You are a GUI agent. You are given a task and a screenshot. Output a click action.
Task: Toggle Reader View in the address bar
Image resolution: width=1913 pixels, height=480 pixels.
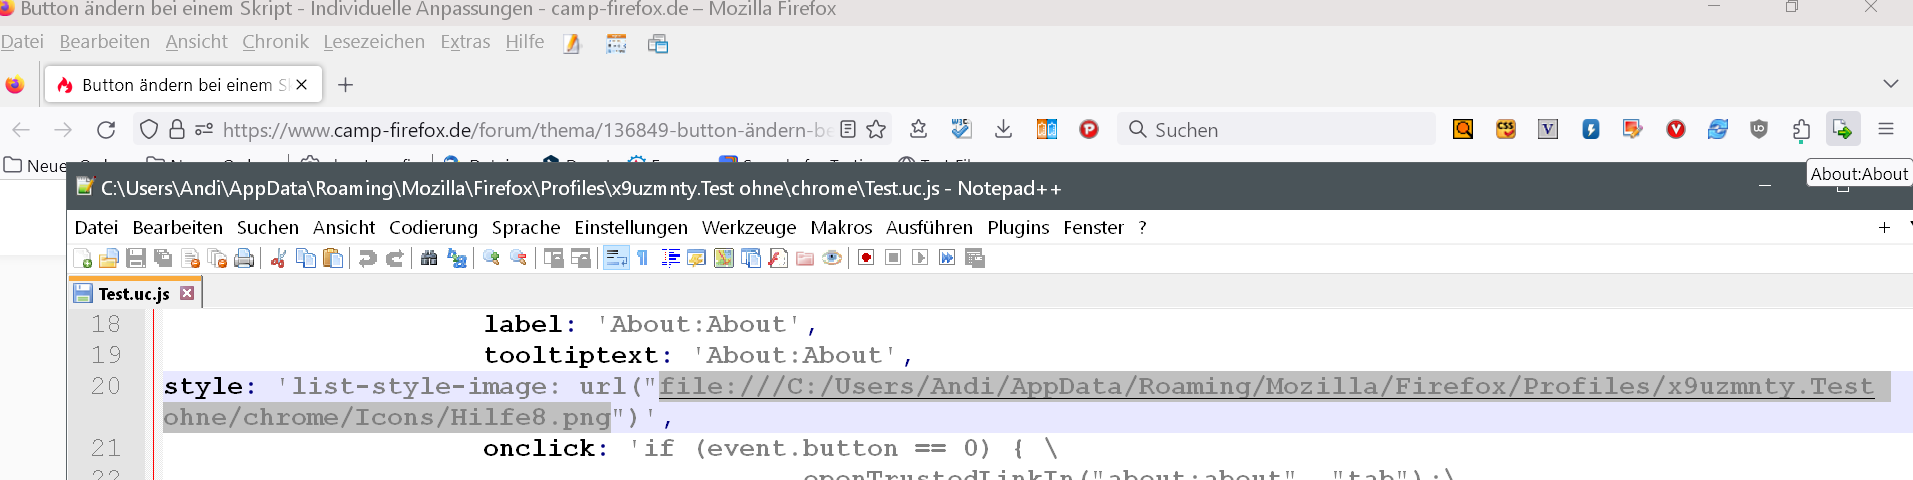(x=848, y=130)
